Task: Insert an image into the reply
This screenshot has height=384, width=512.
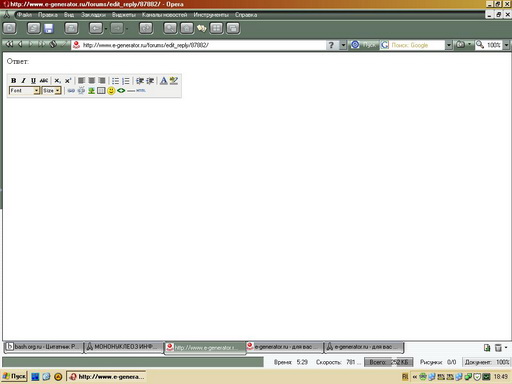Action: [91, 91]
